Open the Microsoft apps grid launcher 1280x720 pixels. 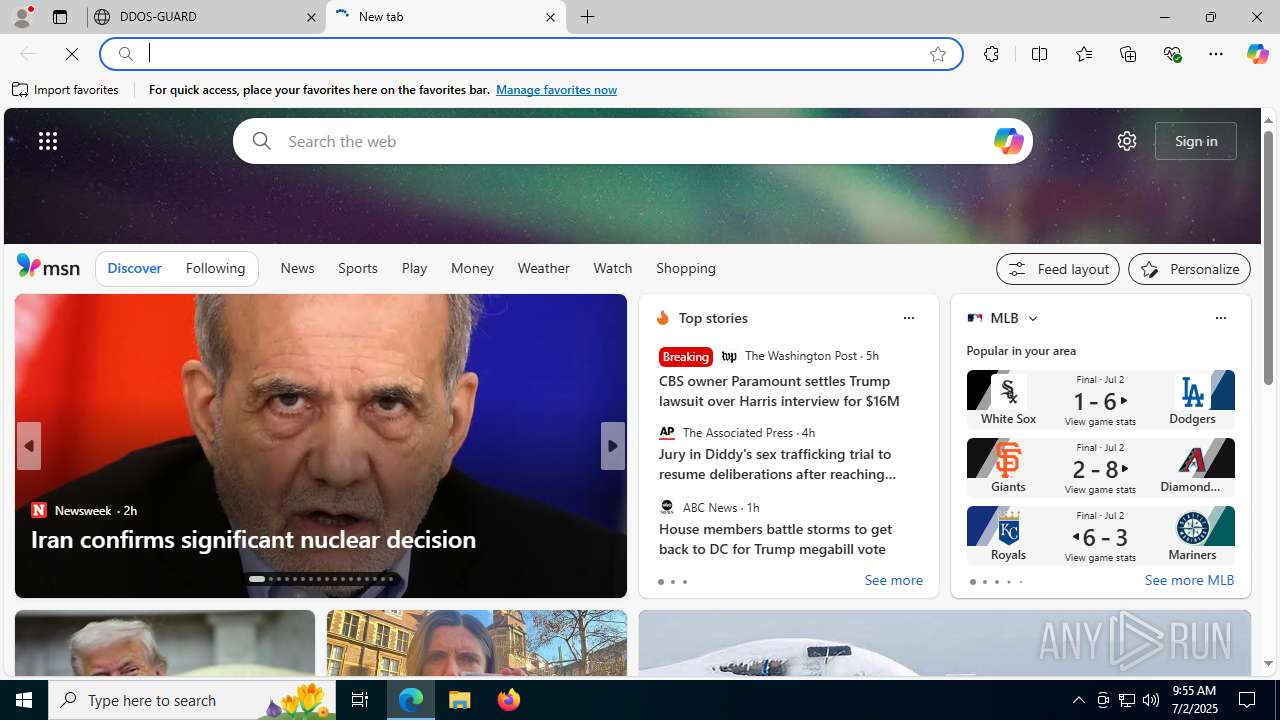tap(48, 141)
